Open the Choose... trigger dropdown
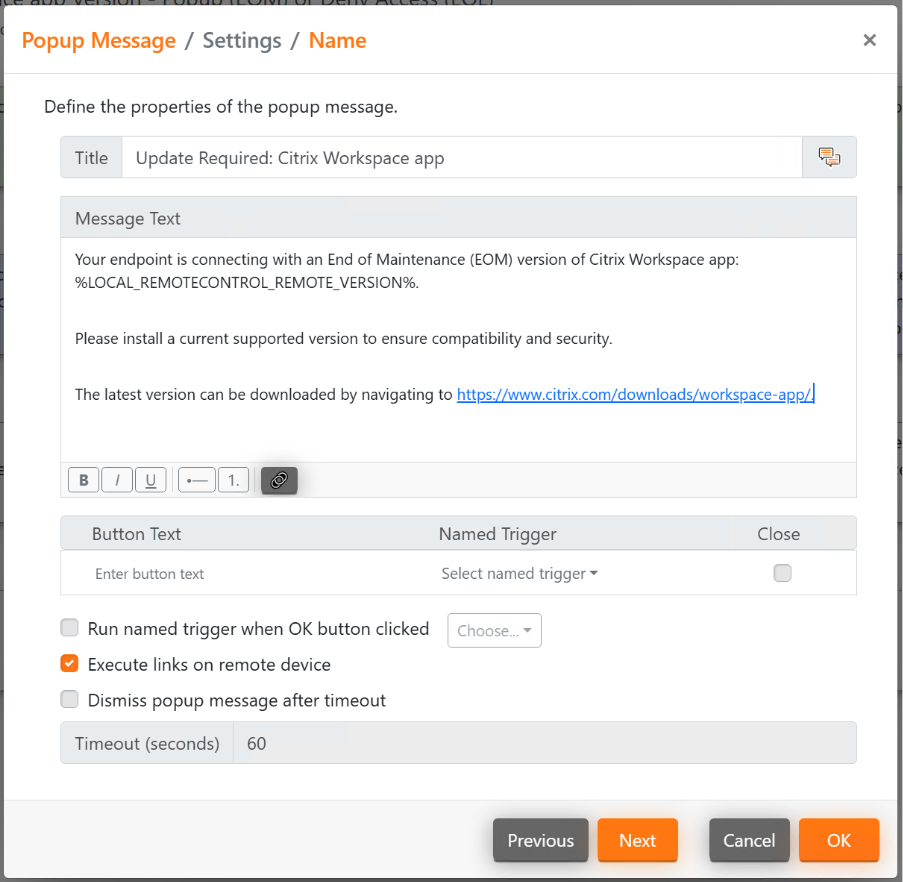 pyautogui.click(x=494, y=630)
